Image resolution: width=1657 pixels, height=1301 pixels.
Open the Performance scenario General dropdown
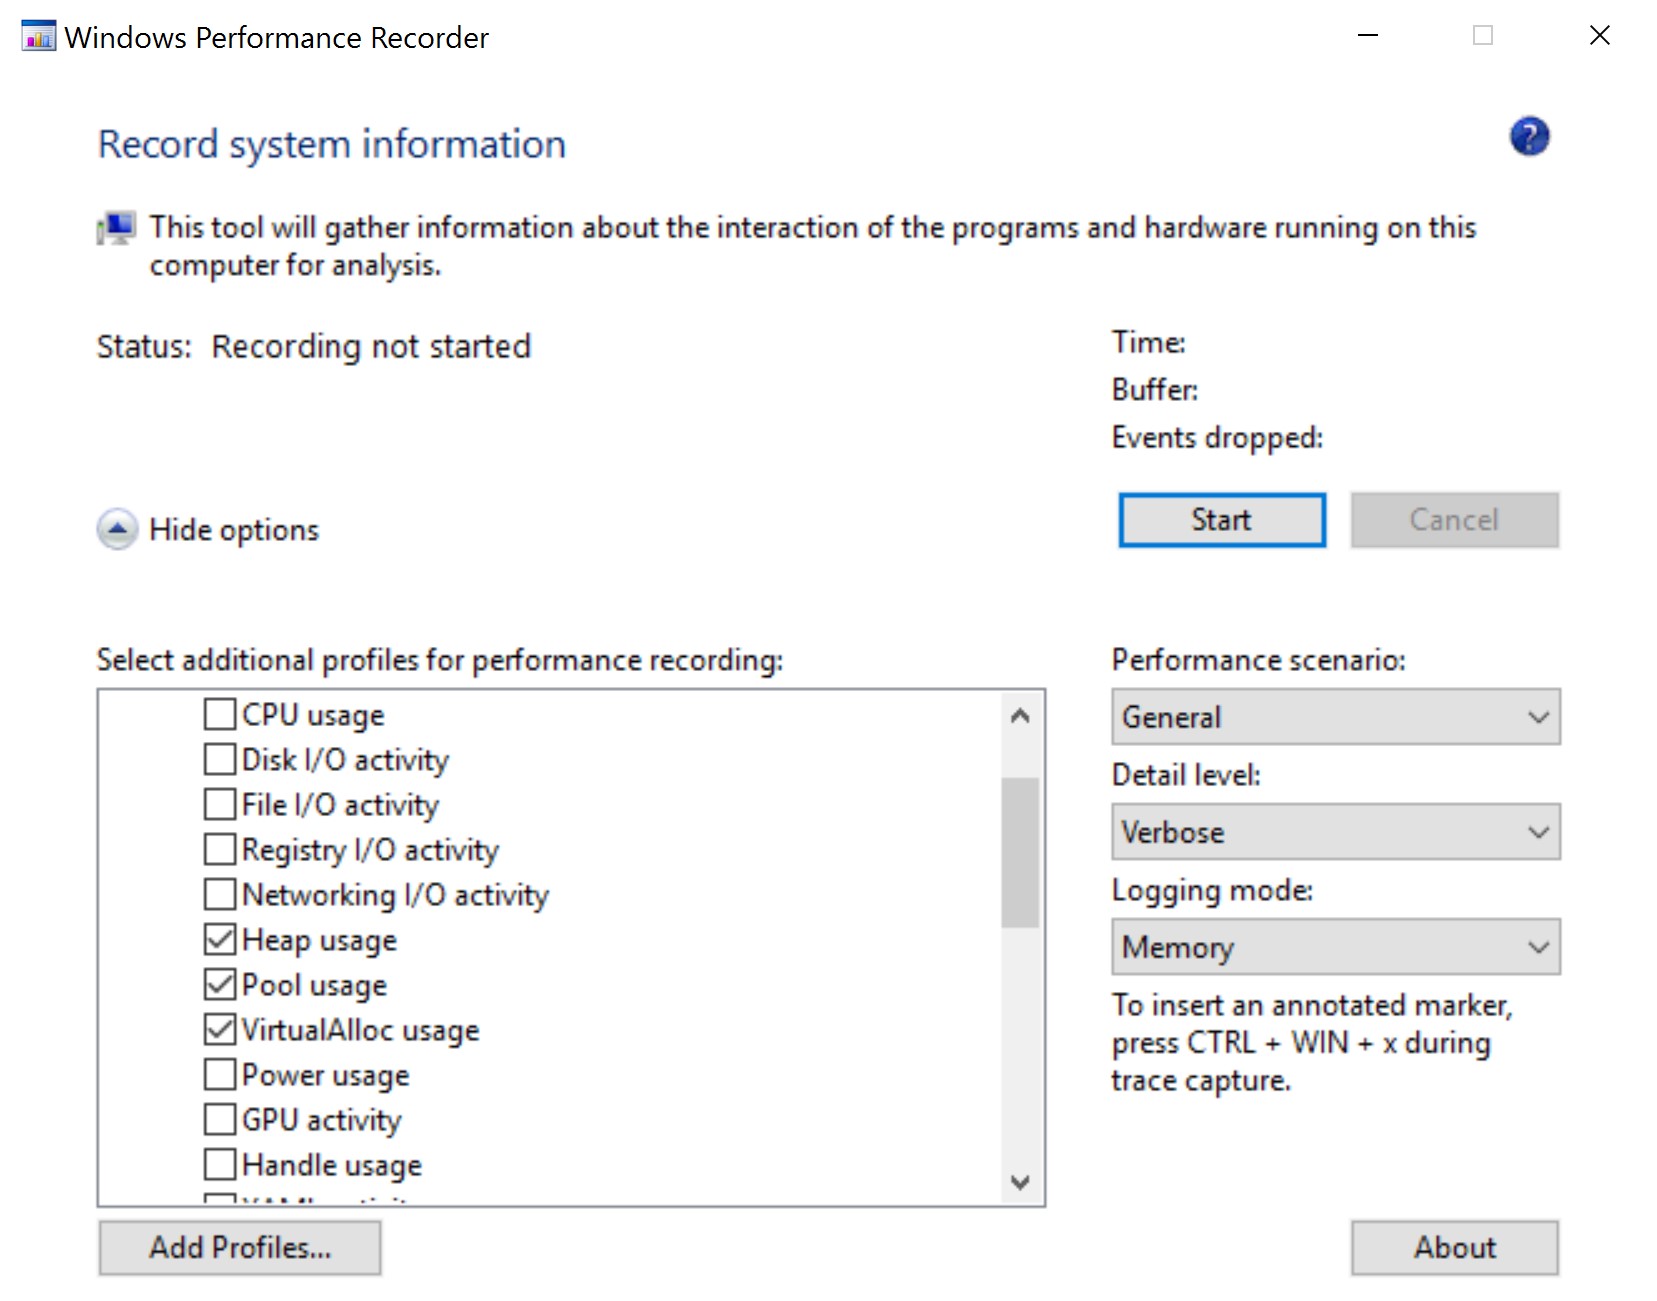tap(1335, 717)
